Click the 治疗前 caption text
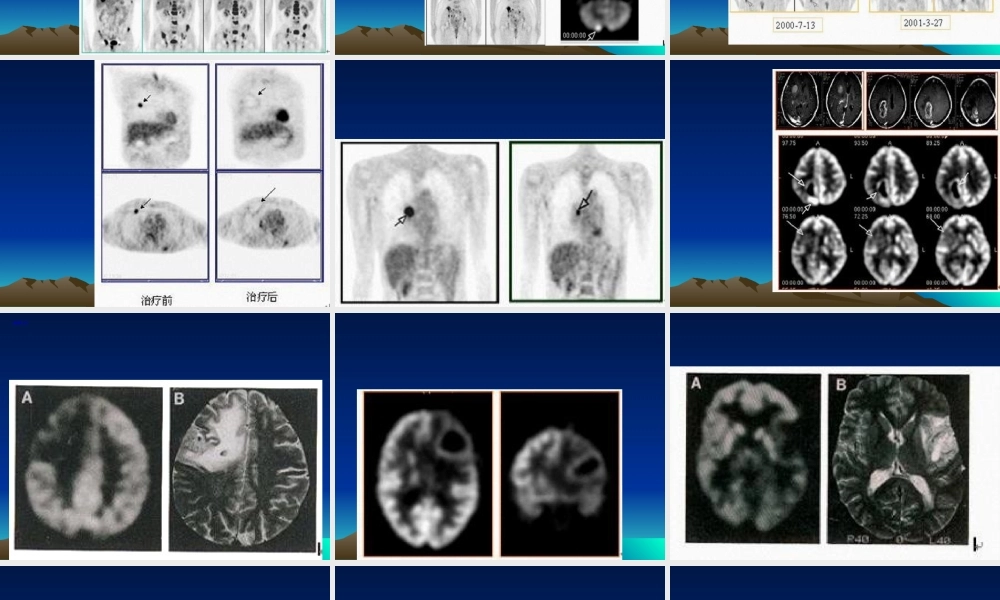This screenshot has width=1000, height=600. [x=155, y=299]
